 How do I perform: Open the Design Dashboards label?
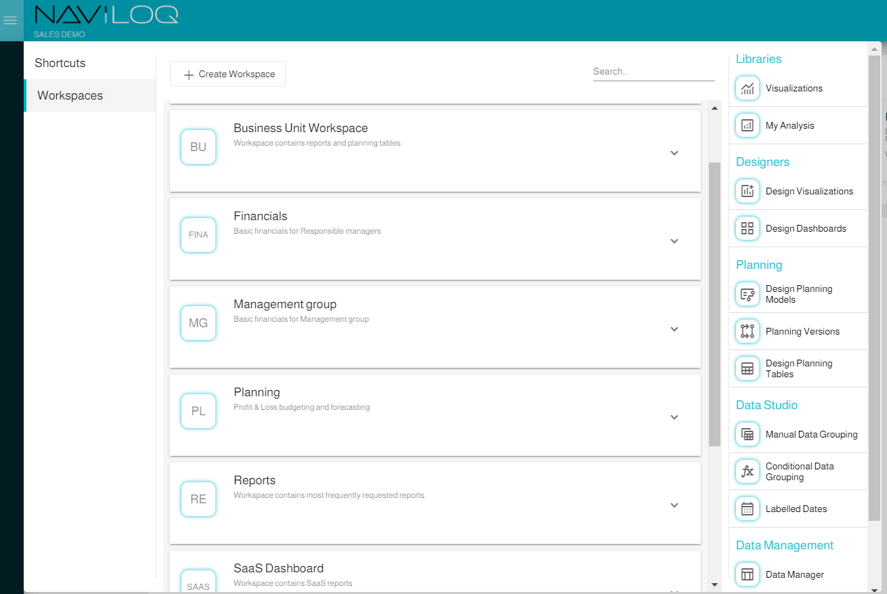click(806, 229)
